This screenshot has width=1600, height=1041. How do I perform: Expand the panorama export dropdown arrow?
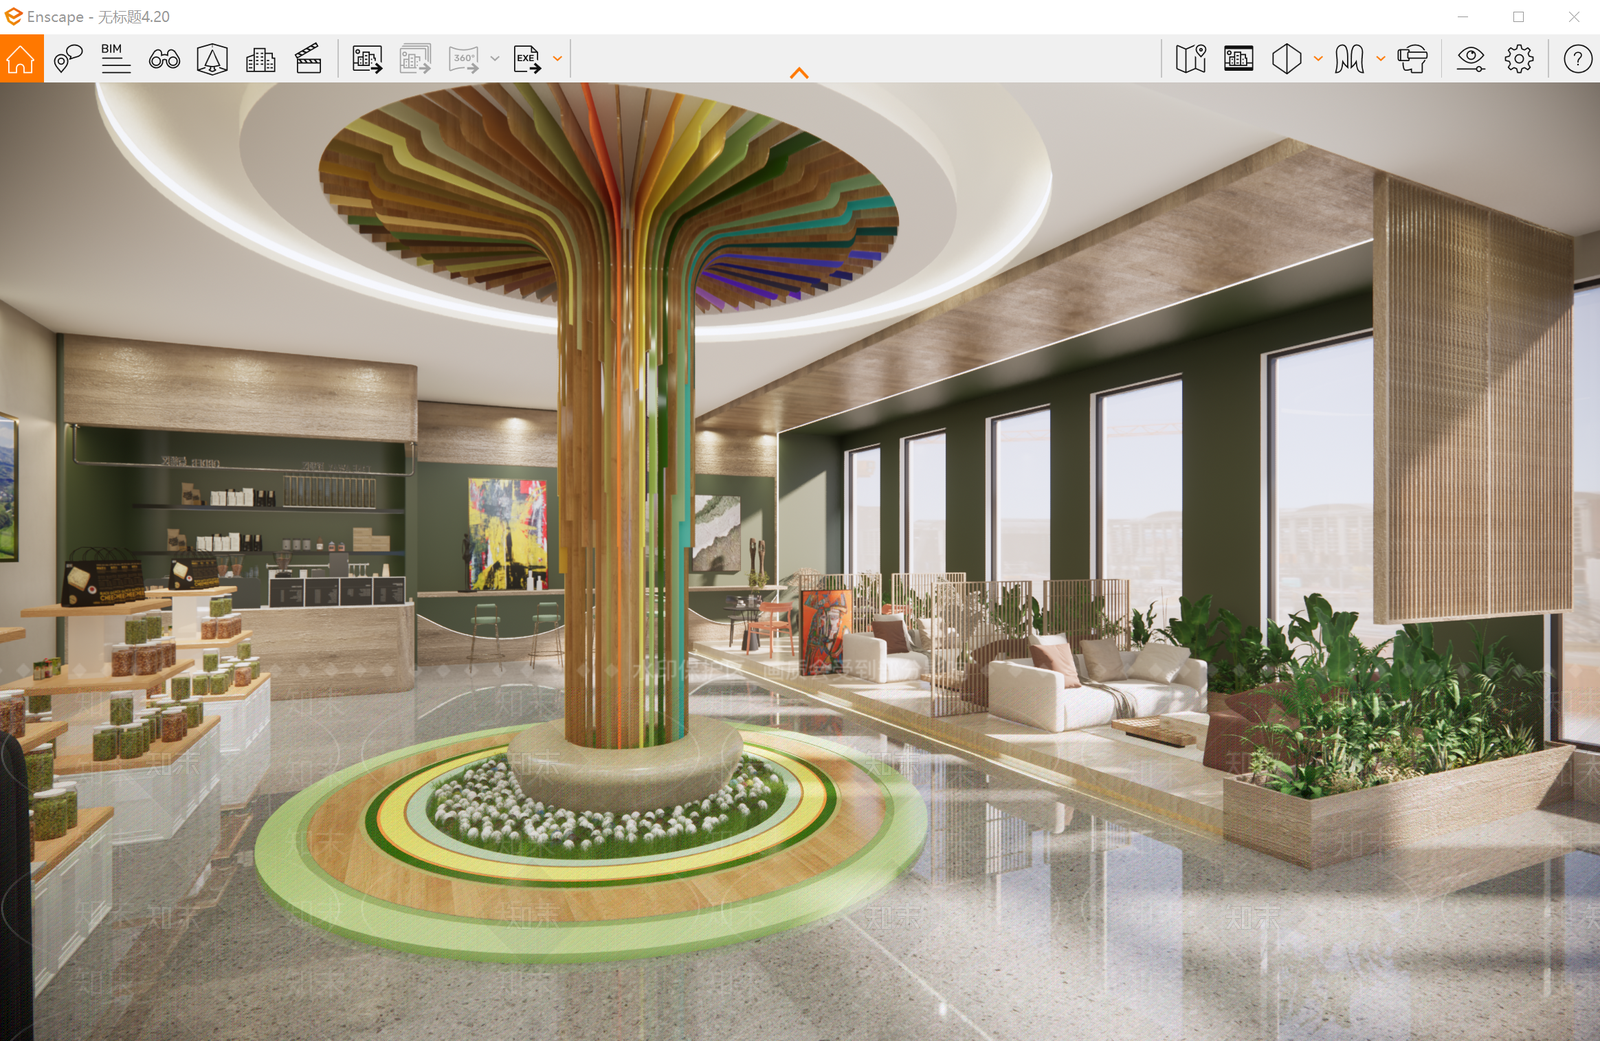pos(495,59)
